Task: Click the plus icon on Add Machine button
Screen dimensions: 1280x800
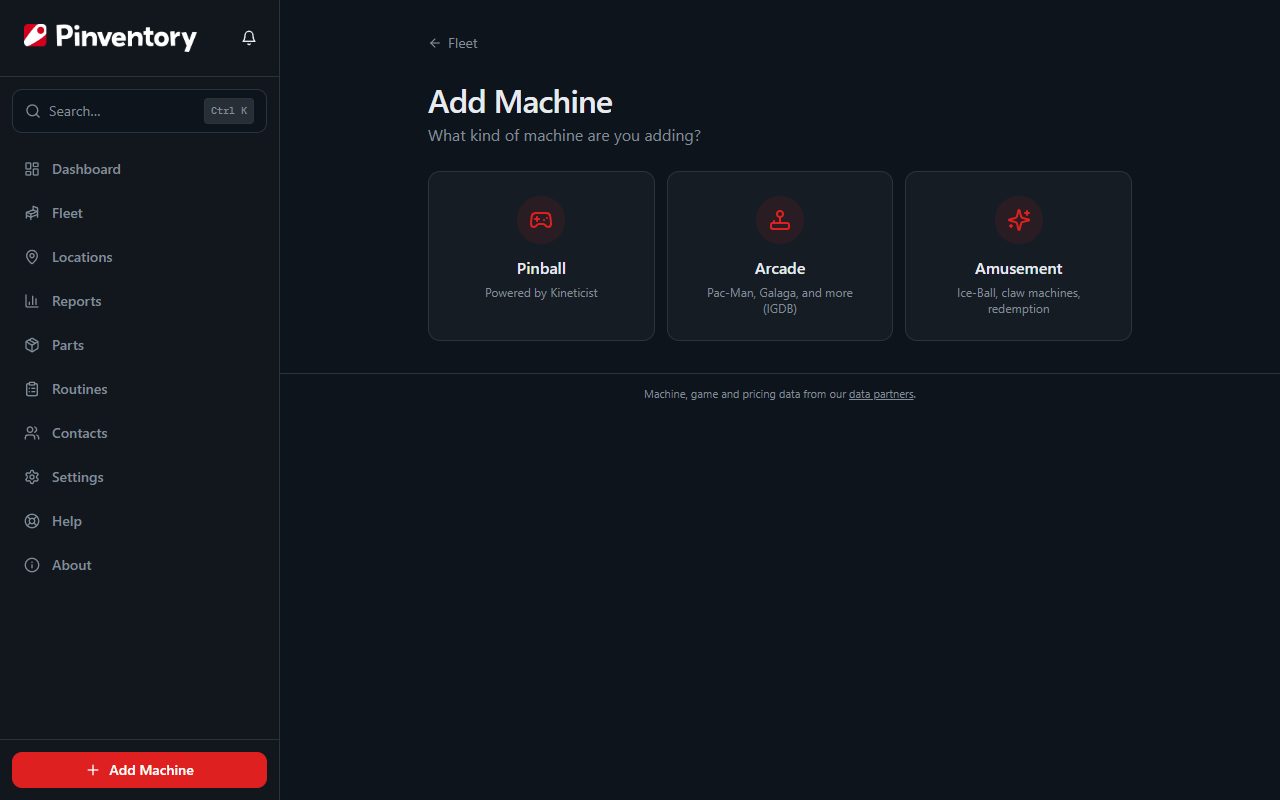Action: (93, 770)
